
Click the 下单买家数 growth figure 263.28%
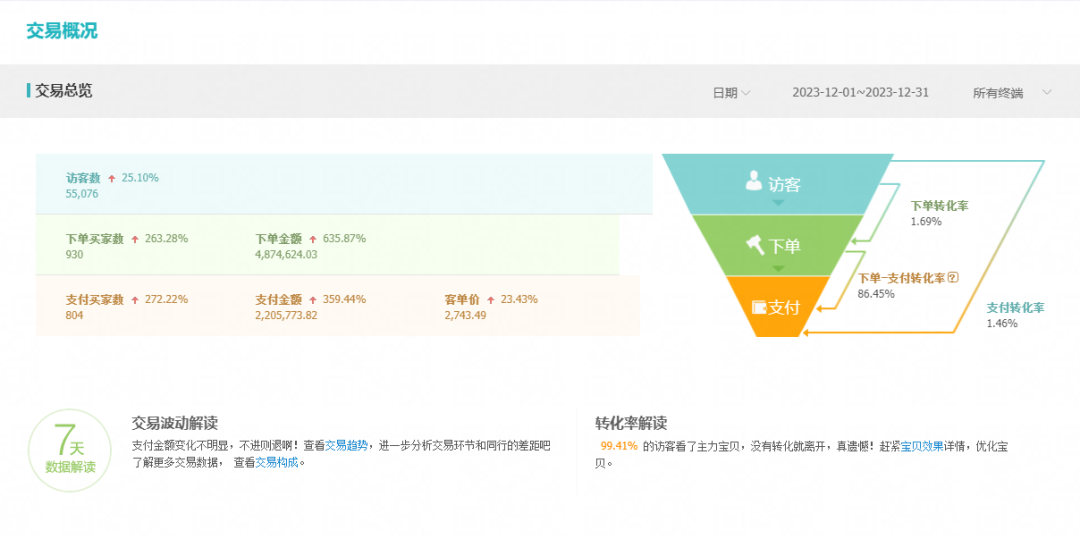point(166,239)
